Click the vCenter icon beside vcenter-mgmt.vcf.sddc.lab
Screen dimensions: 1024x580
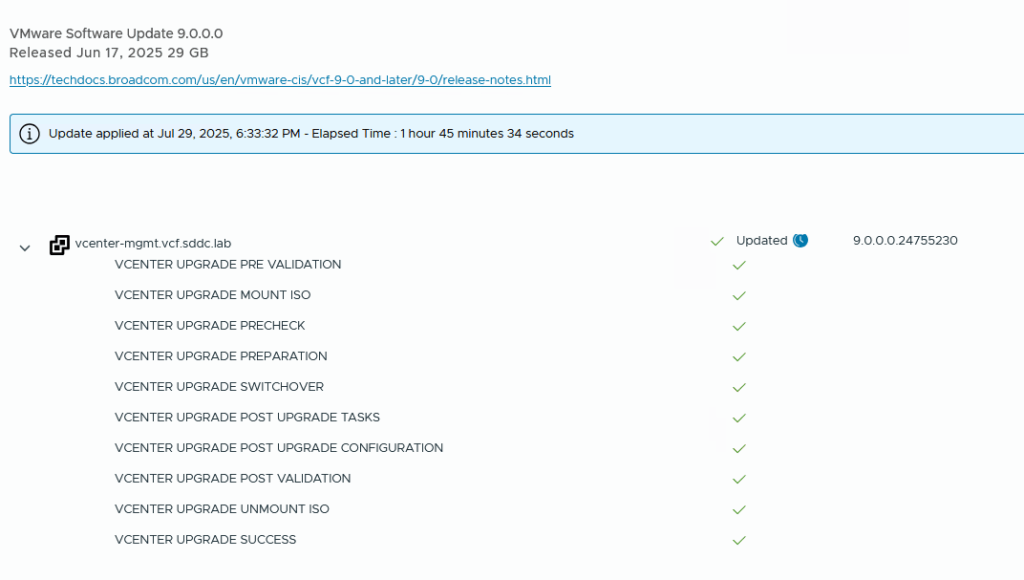coord(60,245)
